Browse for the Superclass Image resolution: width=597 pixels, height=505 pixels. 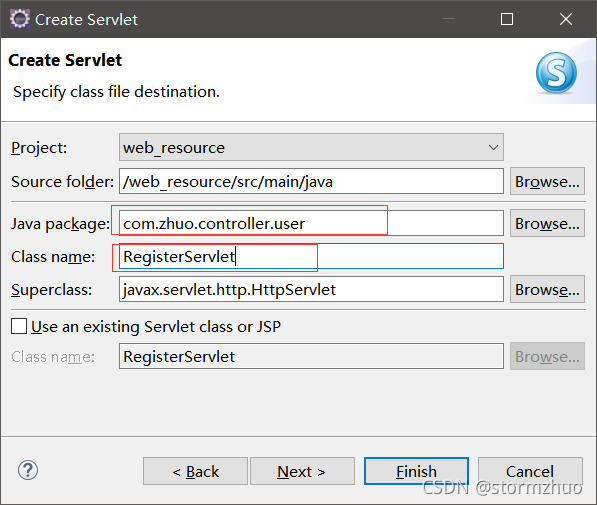click(x=547, y=289)
